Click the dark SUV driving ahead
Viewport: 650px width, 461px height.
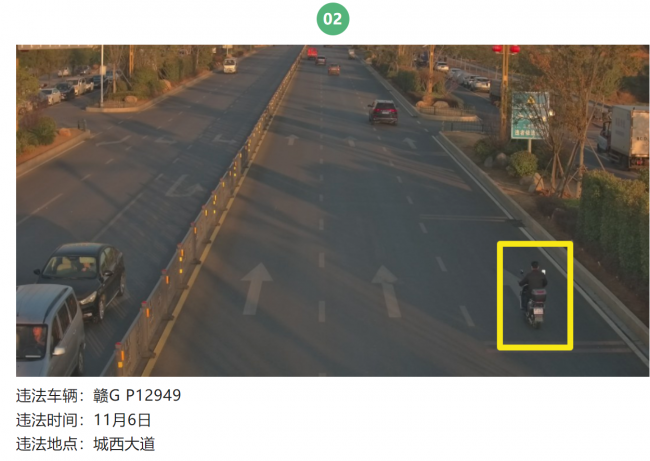[383, 112]
